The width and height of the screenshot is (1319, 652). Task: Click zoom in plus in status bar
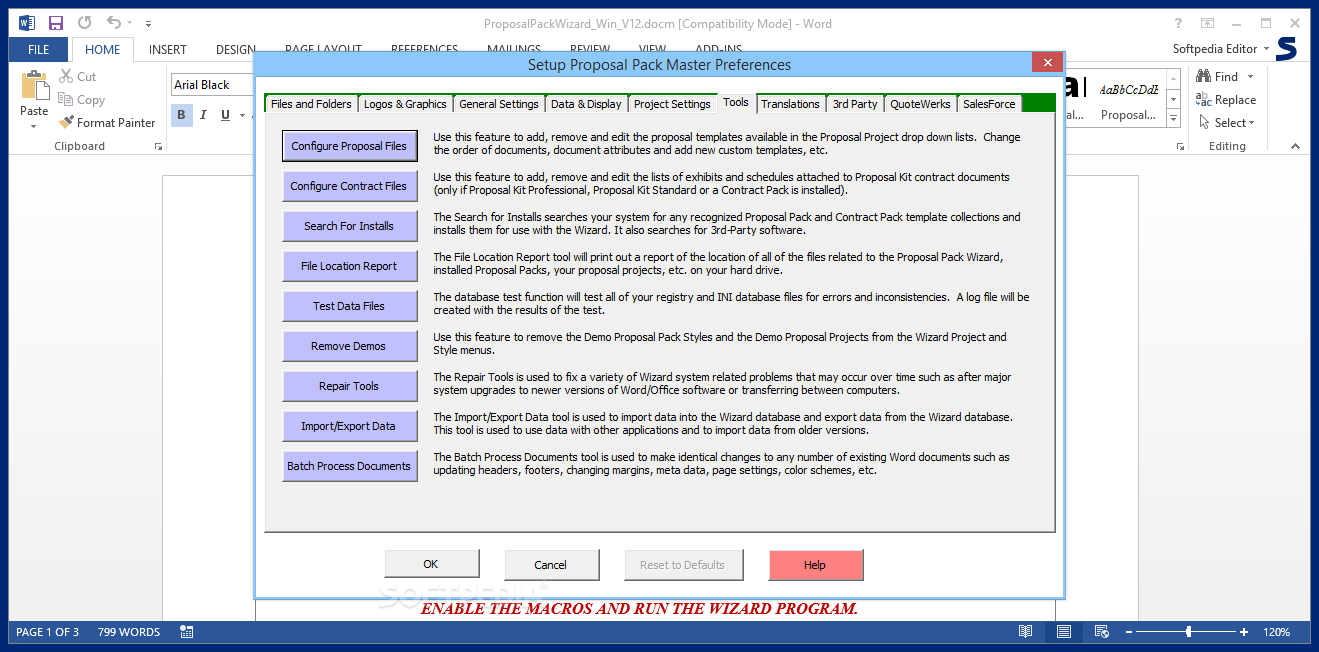click(x=1244, y=632)
